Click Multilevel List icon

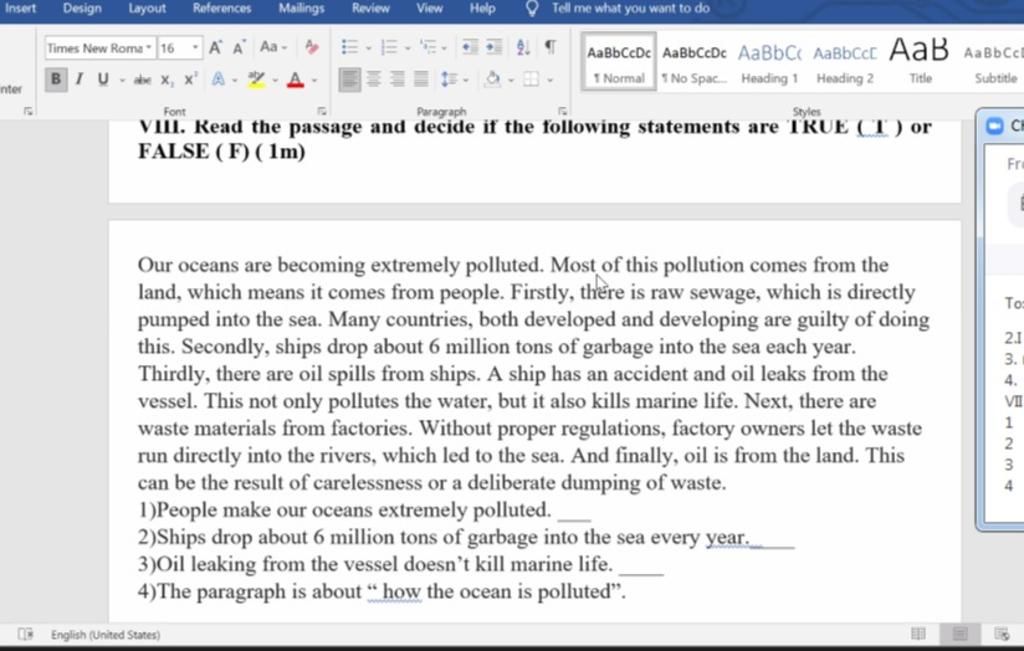pos(428,47)
